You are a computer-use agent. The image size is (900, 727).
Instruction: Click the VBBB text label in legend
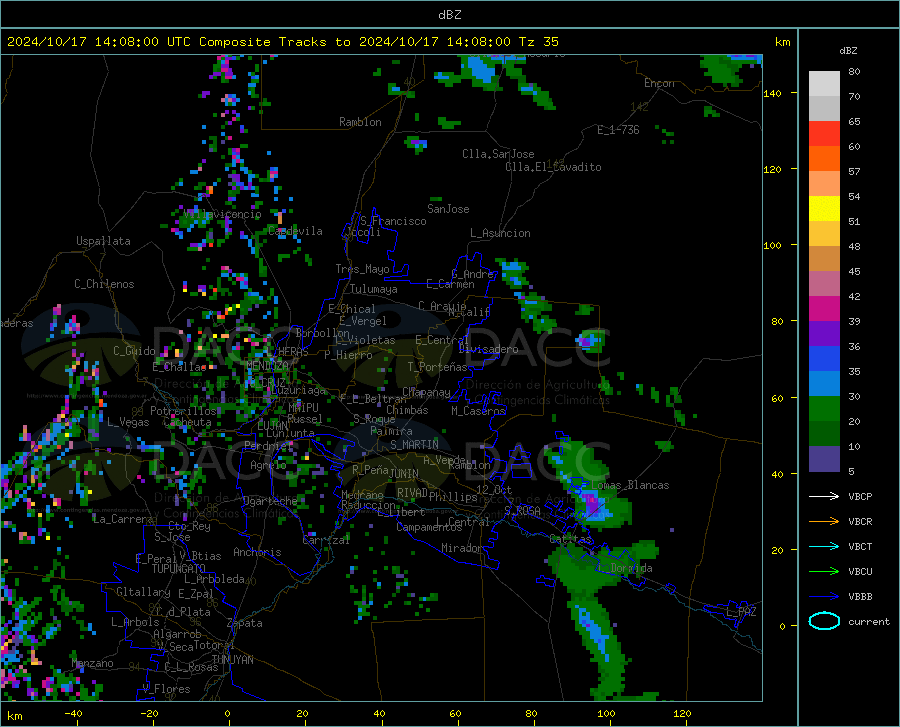click(x=860, y=596)
